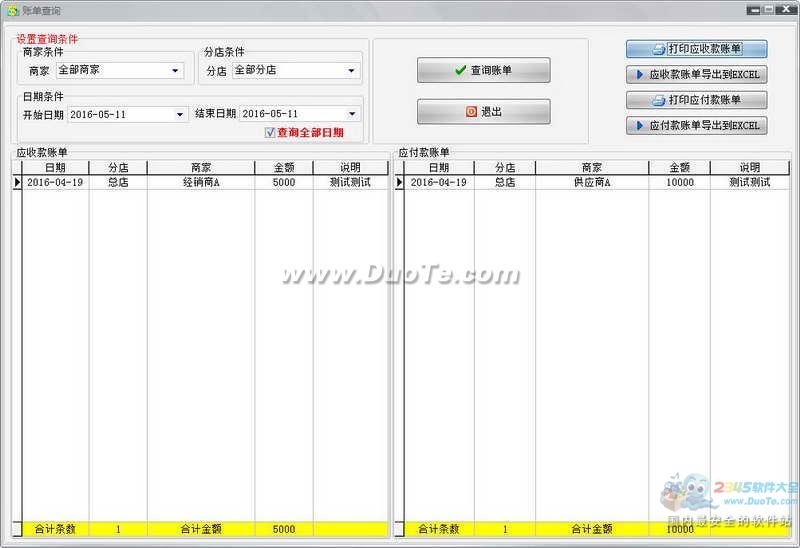Screen dimensions: 800x548
Task: Open the 结束日期 date picker dropdown
Action: click(x=352, y=114)
